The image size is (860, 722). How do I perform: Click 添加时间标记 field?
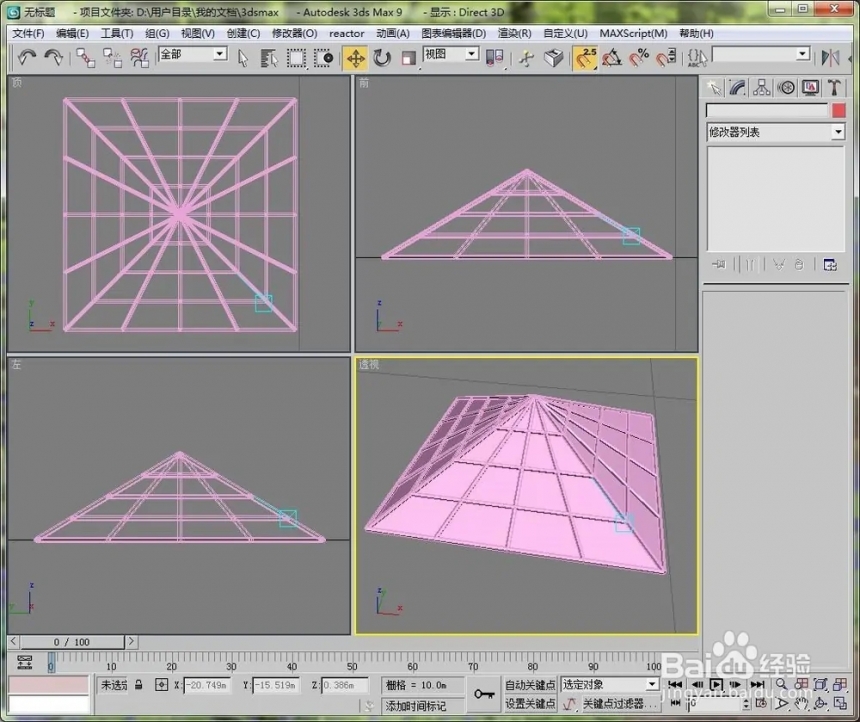422,706
